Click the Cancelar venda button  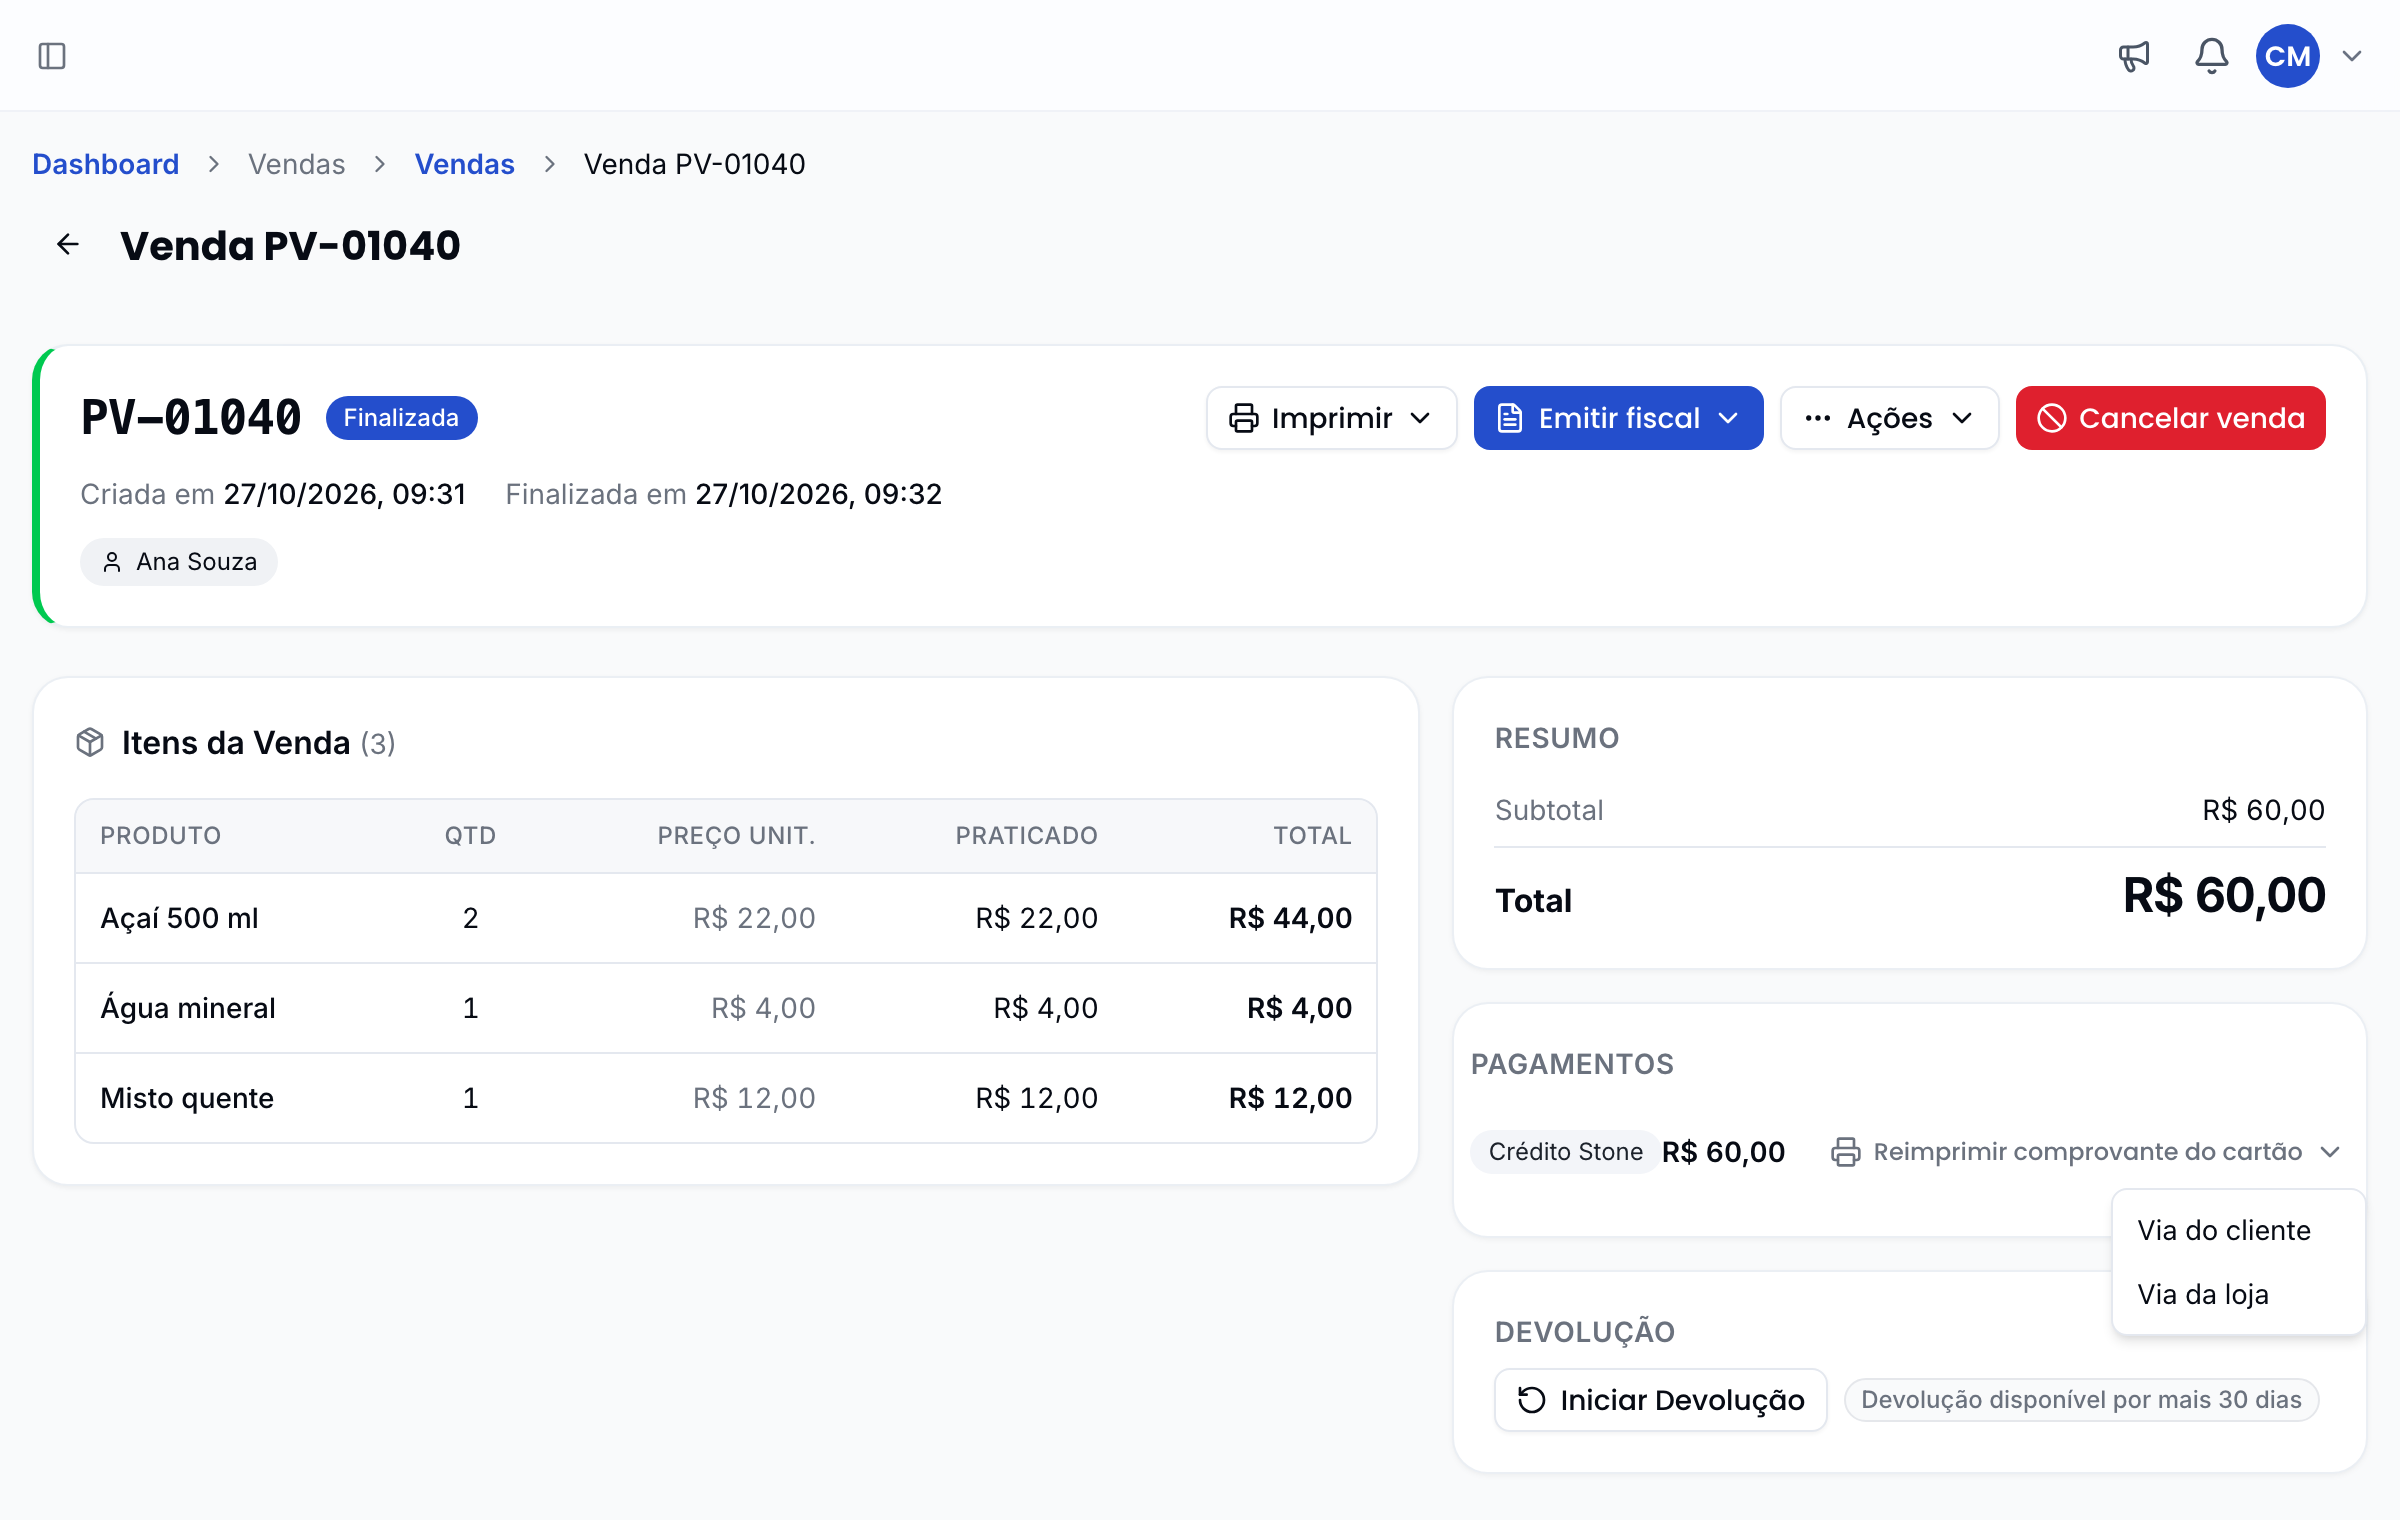click(x=2170, y=418)
